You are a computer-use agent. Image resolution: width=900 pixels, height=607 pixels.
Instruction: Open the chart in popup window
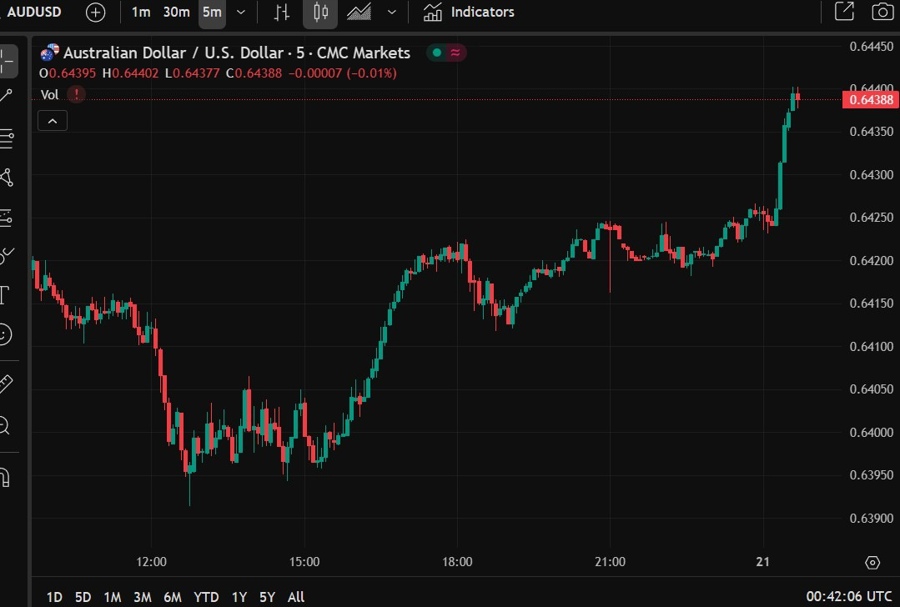click(844, 11)
